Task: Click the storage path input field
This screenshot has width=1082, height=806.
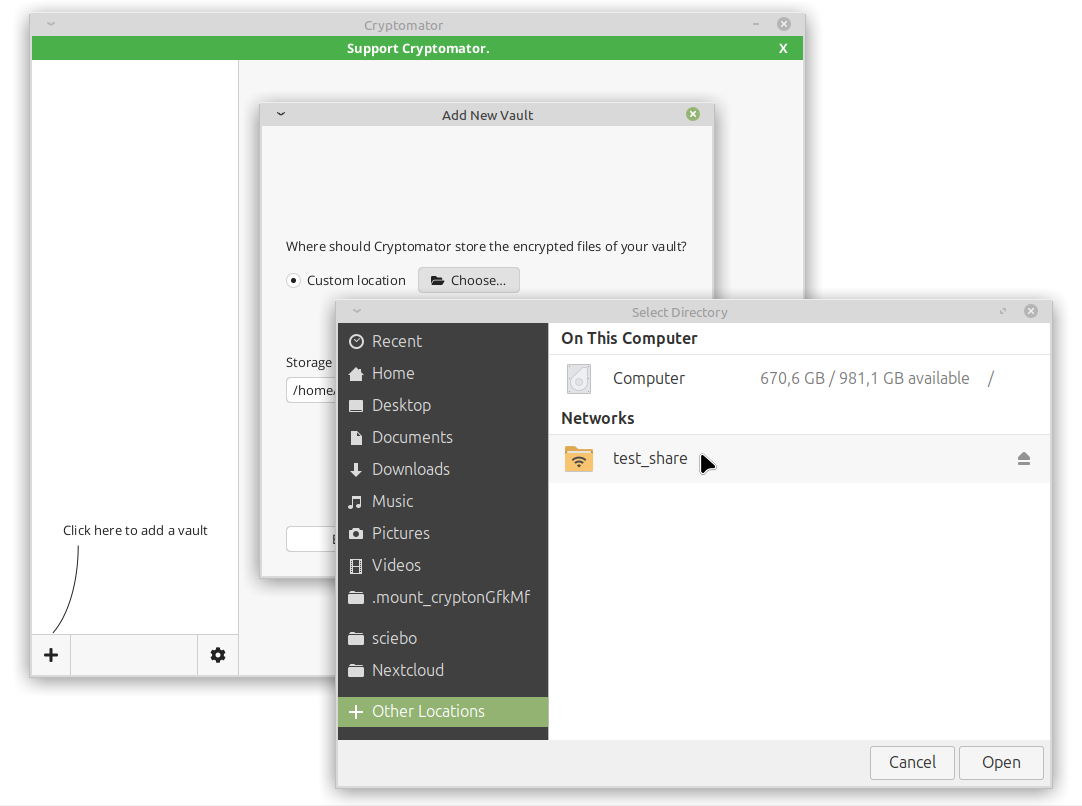Action: tap(311, 390)
